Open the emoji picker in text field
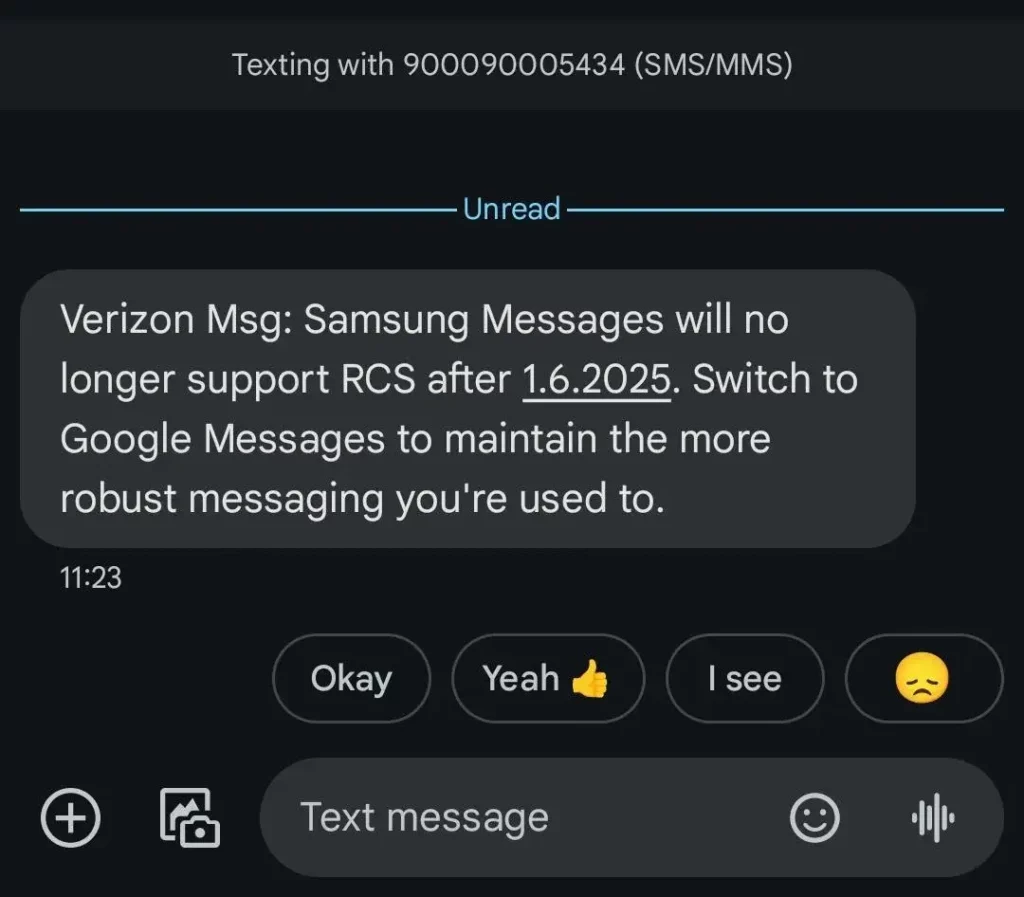 point(814,817)
